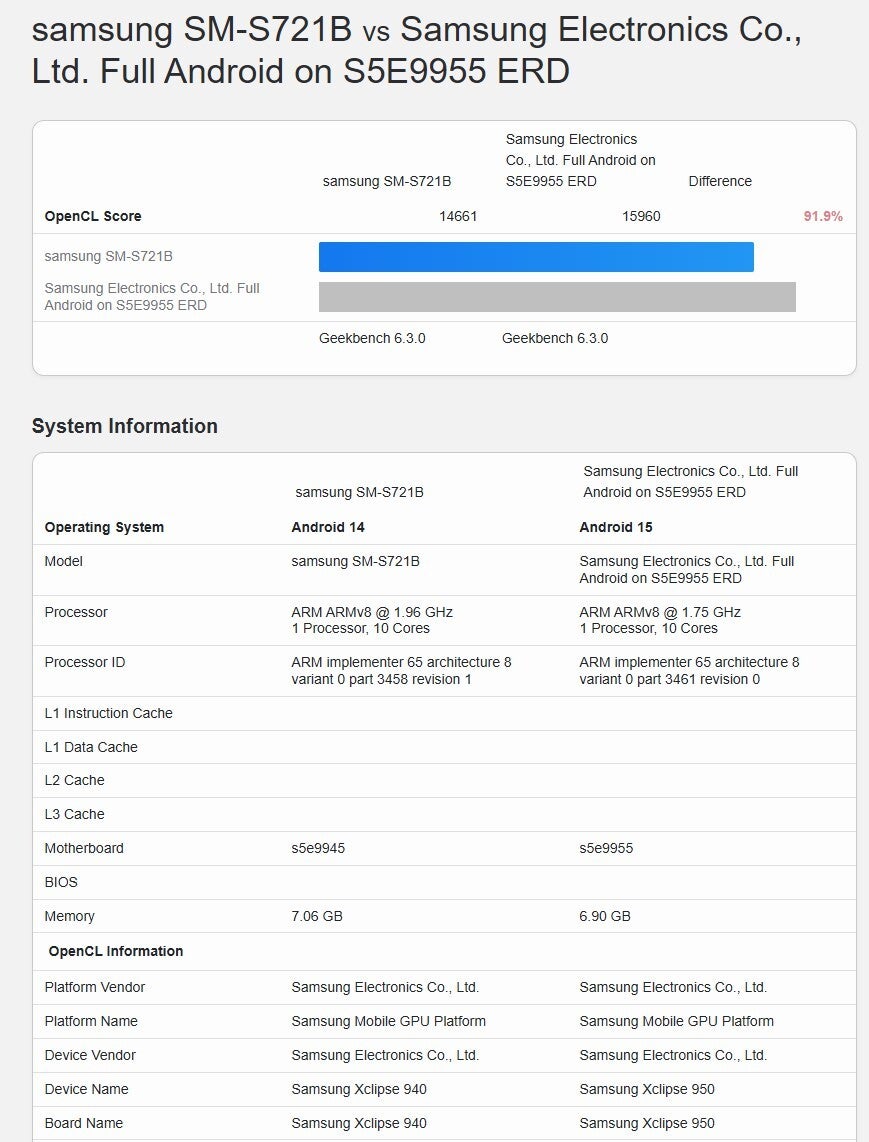
Task: Click the "Platform Name" row label
Action: point(91,1021)
